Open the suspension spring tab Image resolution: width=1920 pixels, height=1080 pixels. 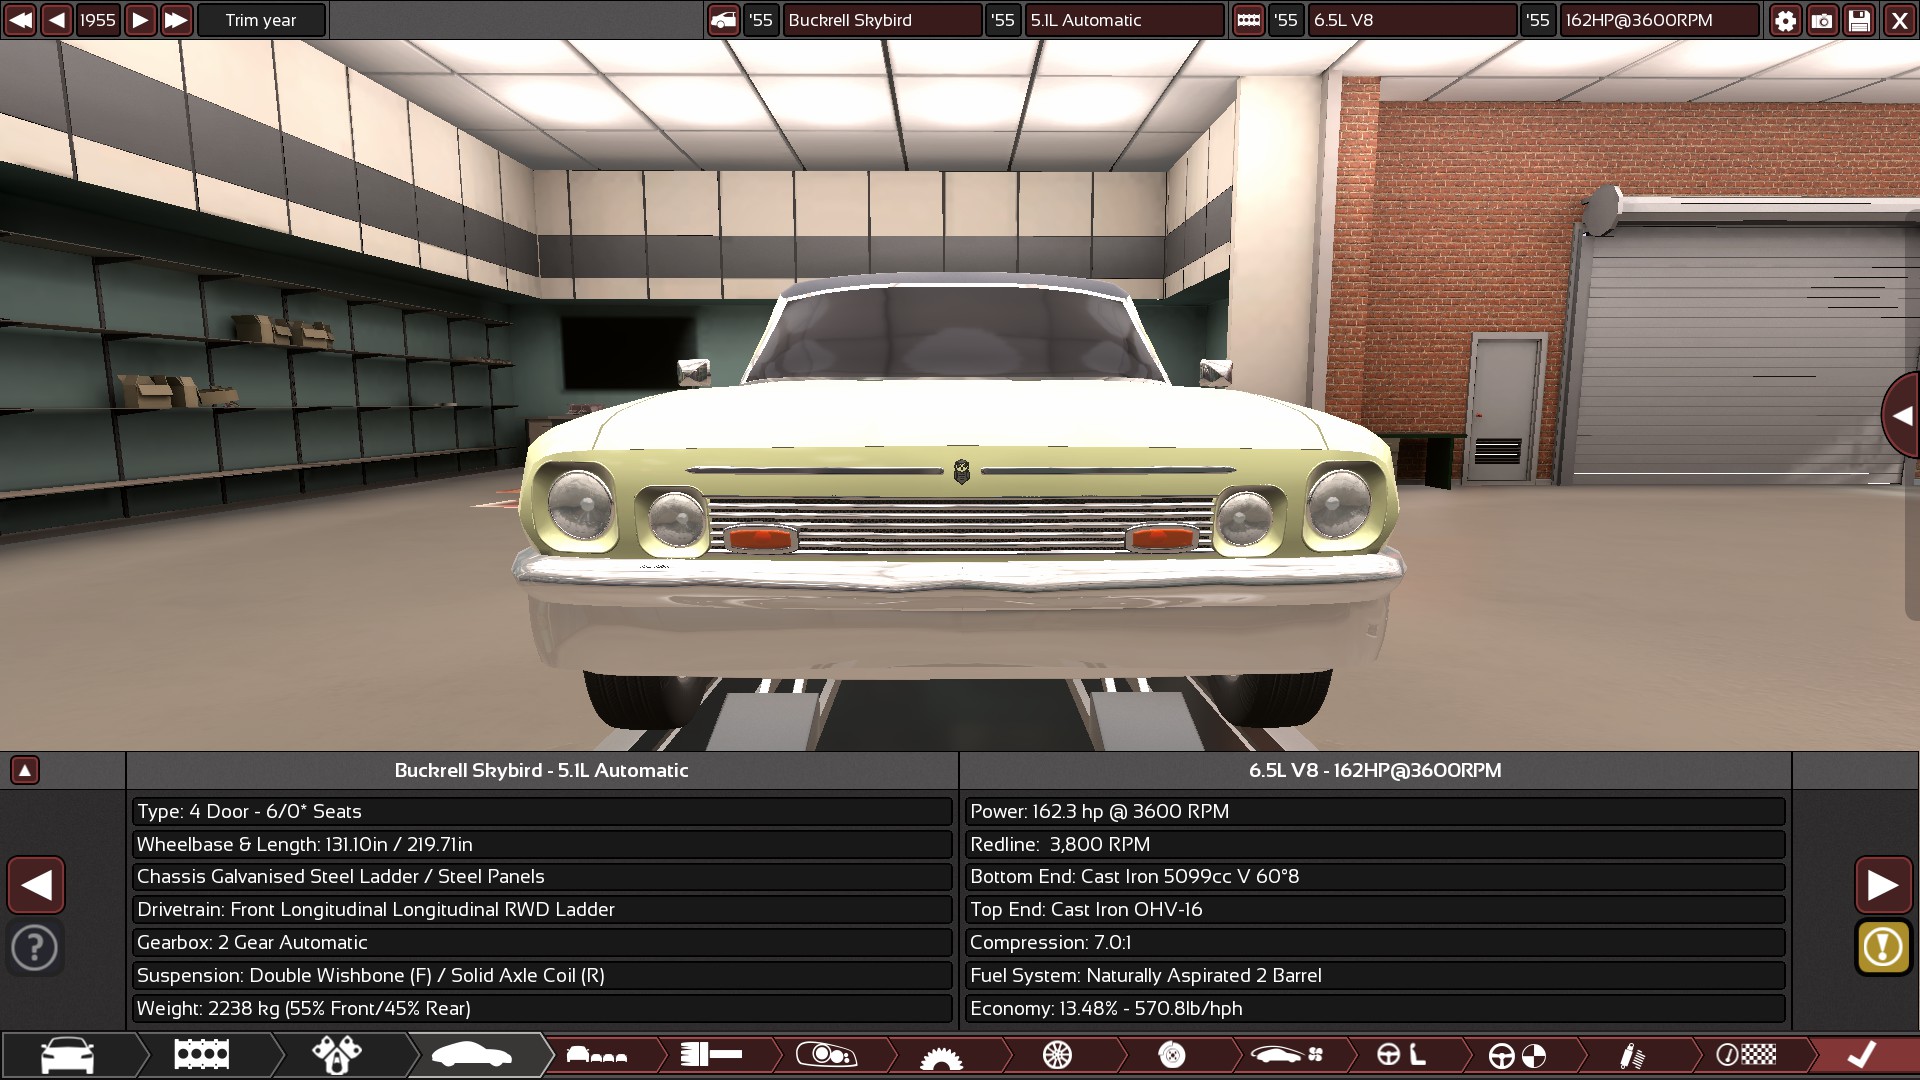click(x=1631, y=1055)
